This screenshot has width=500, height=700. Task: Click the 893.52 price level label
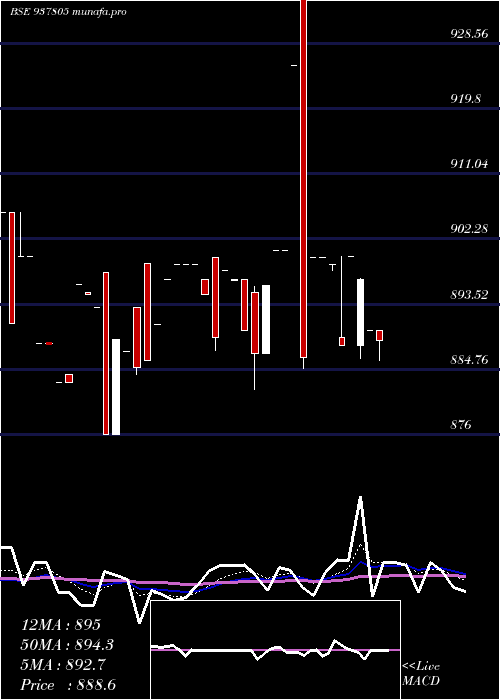pos(469,295)
